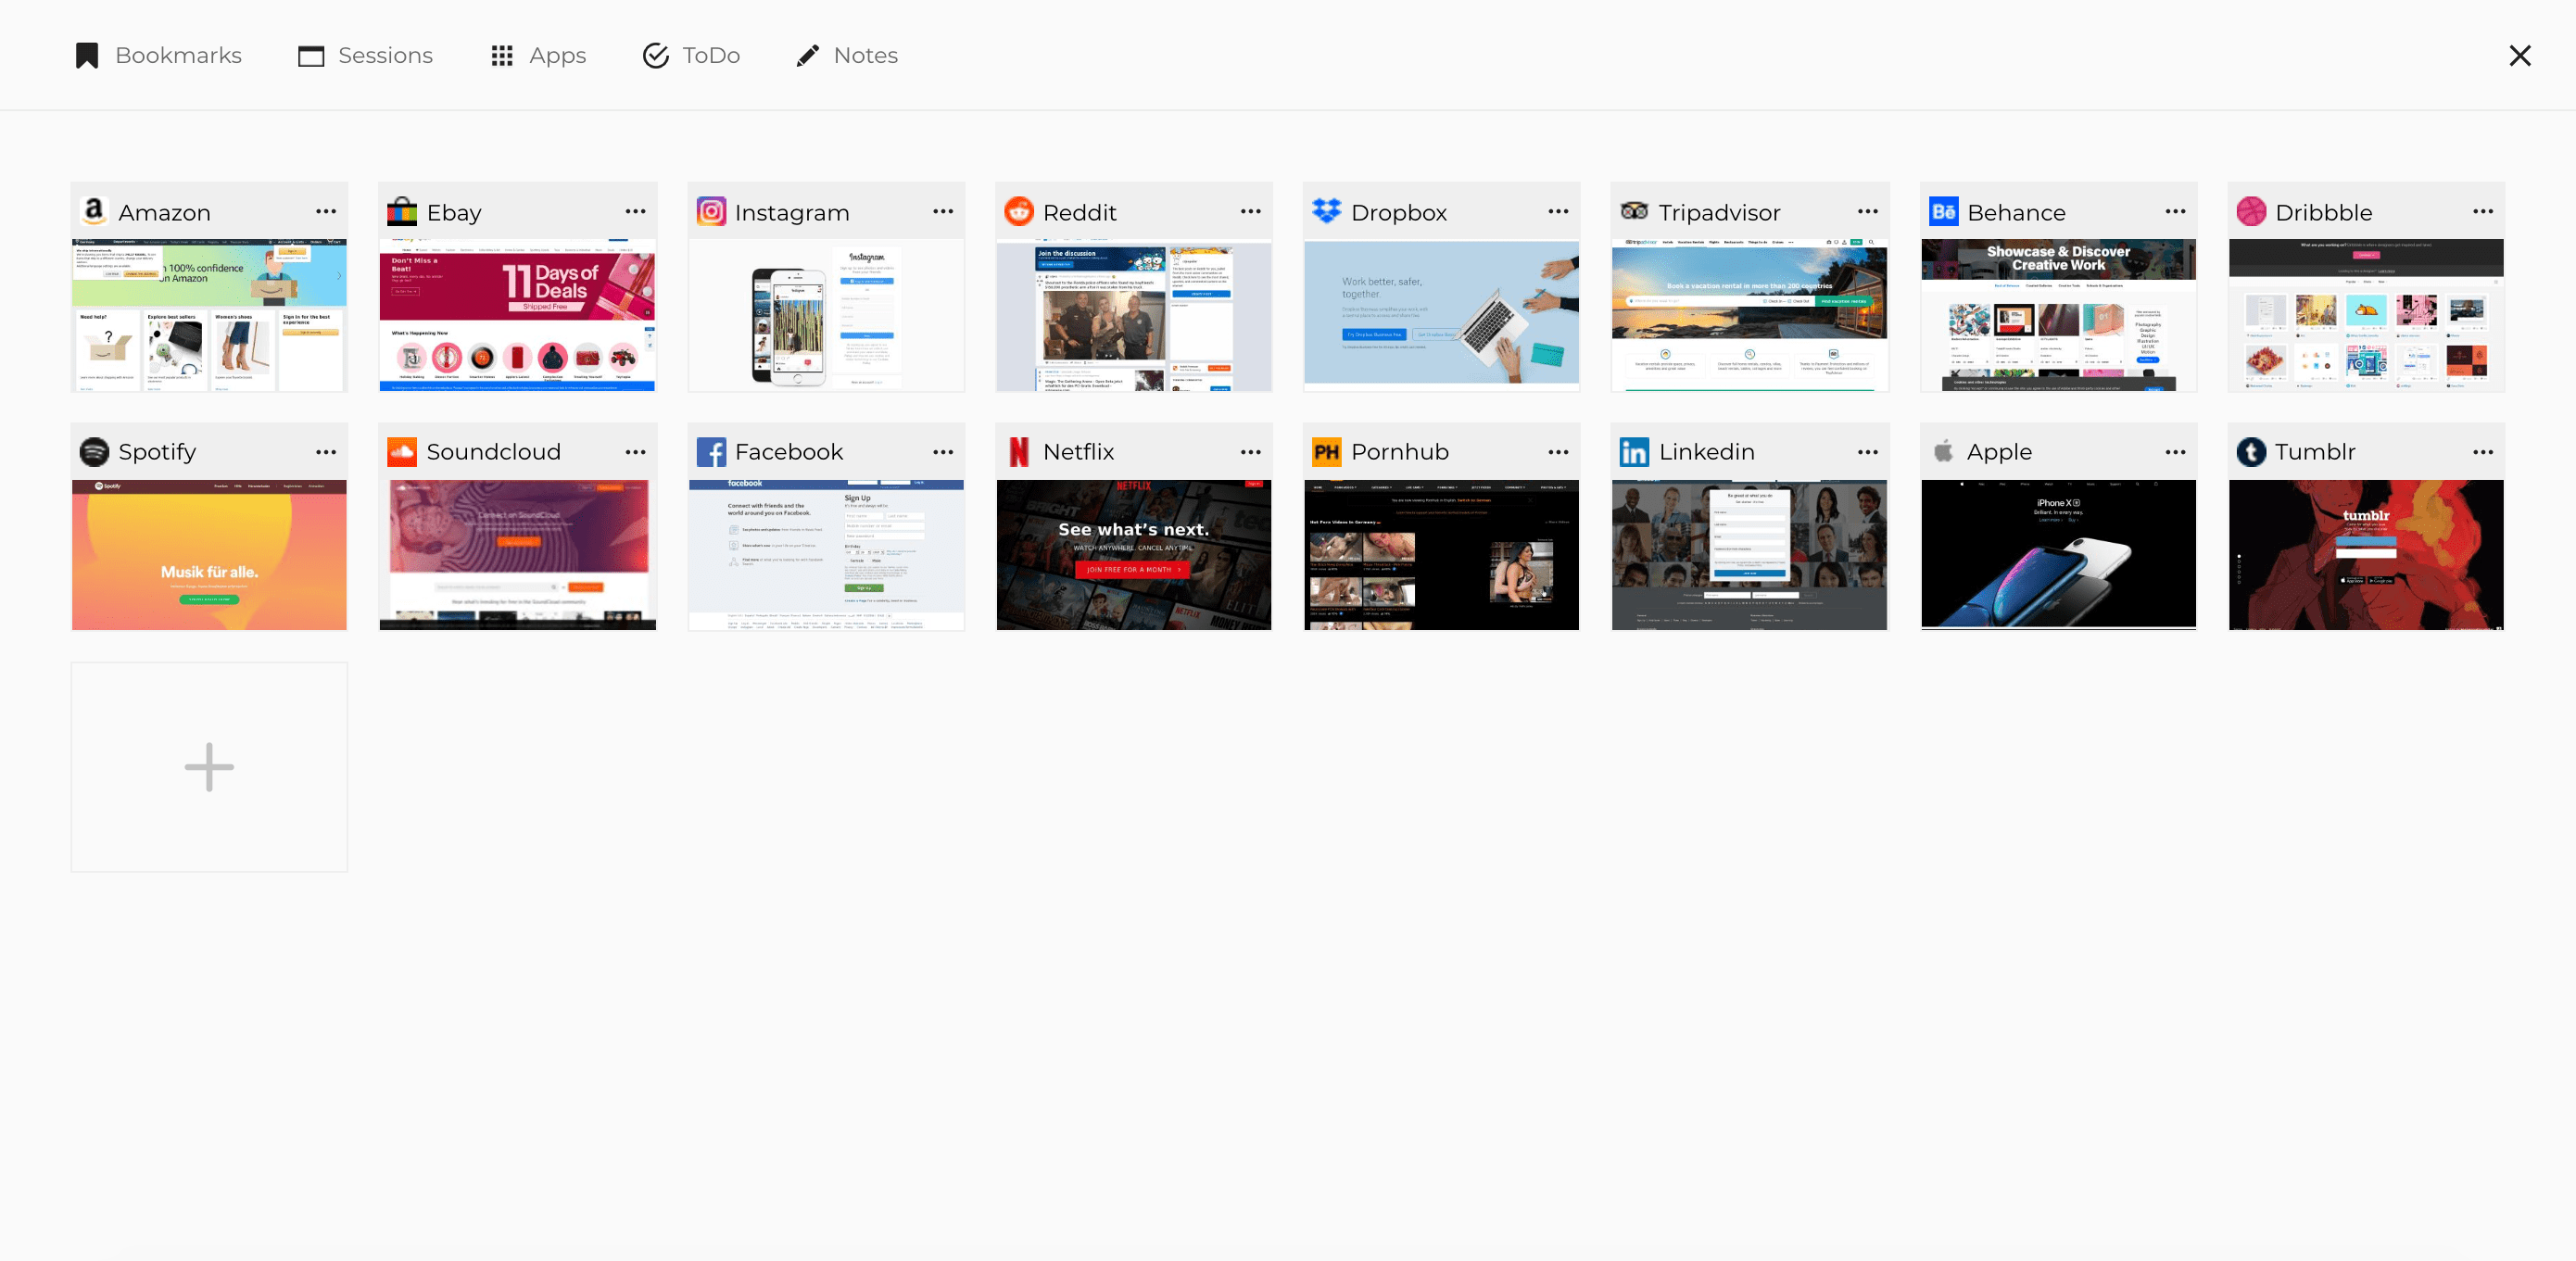
Task: Expand the Netflix three-dot menu
Action: [1250, 452]
